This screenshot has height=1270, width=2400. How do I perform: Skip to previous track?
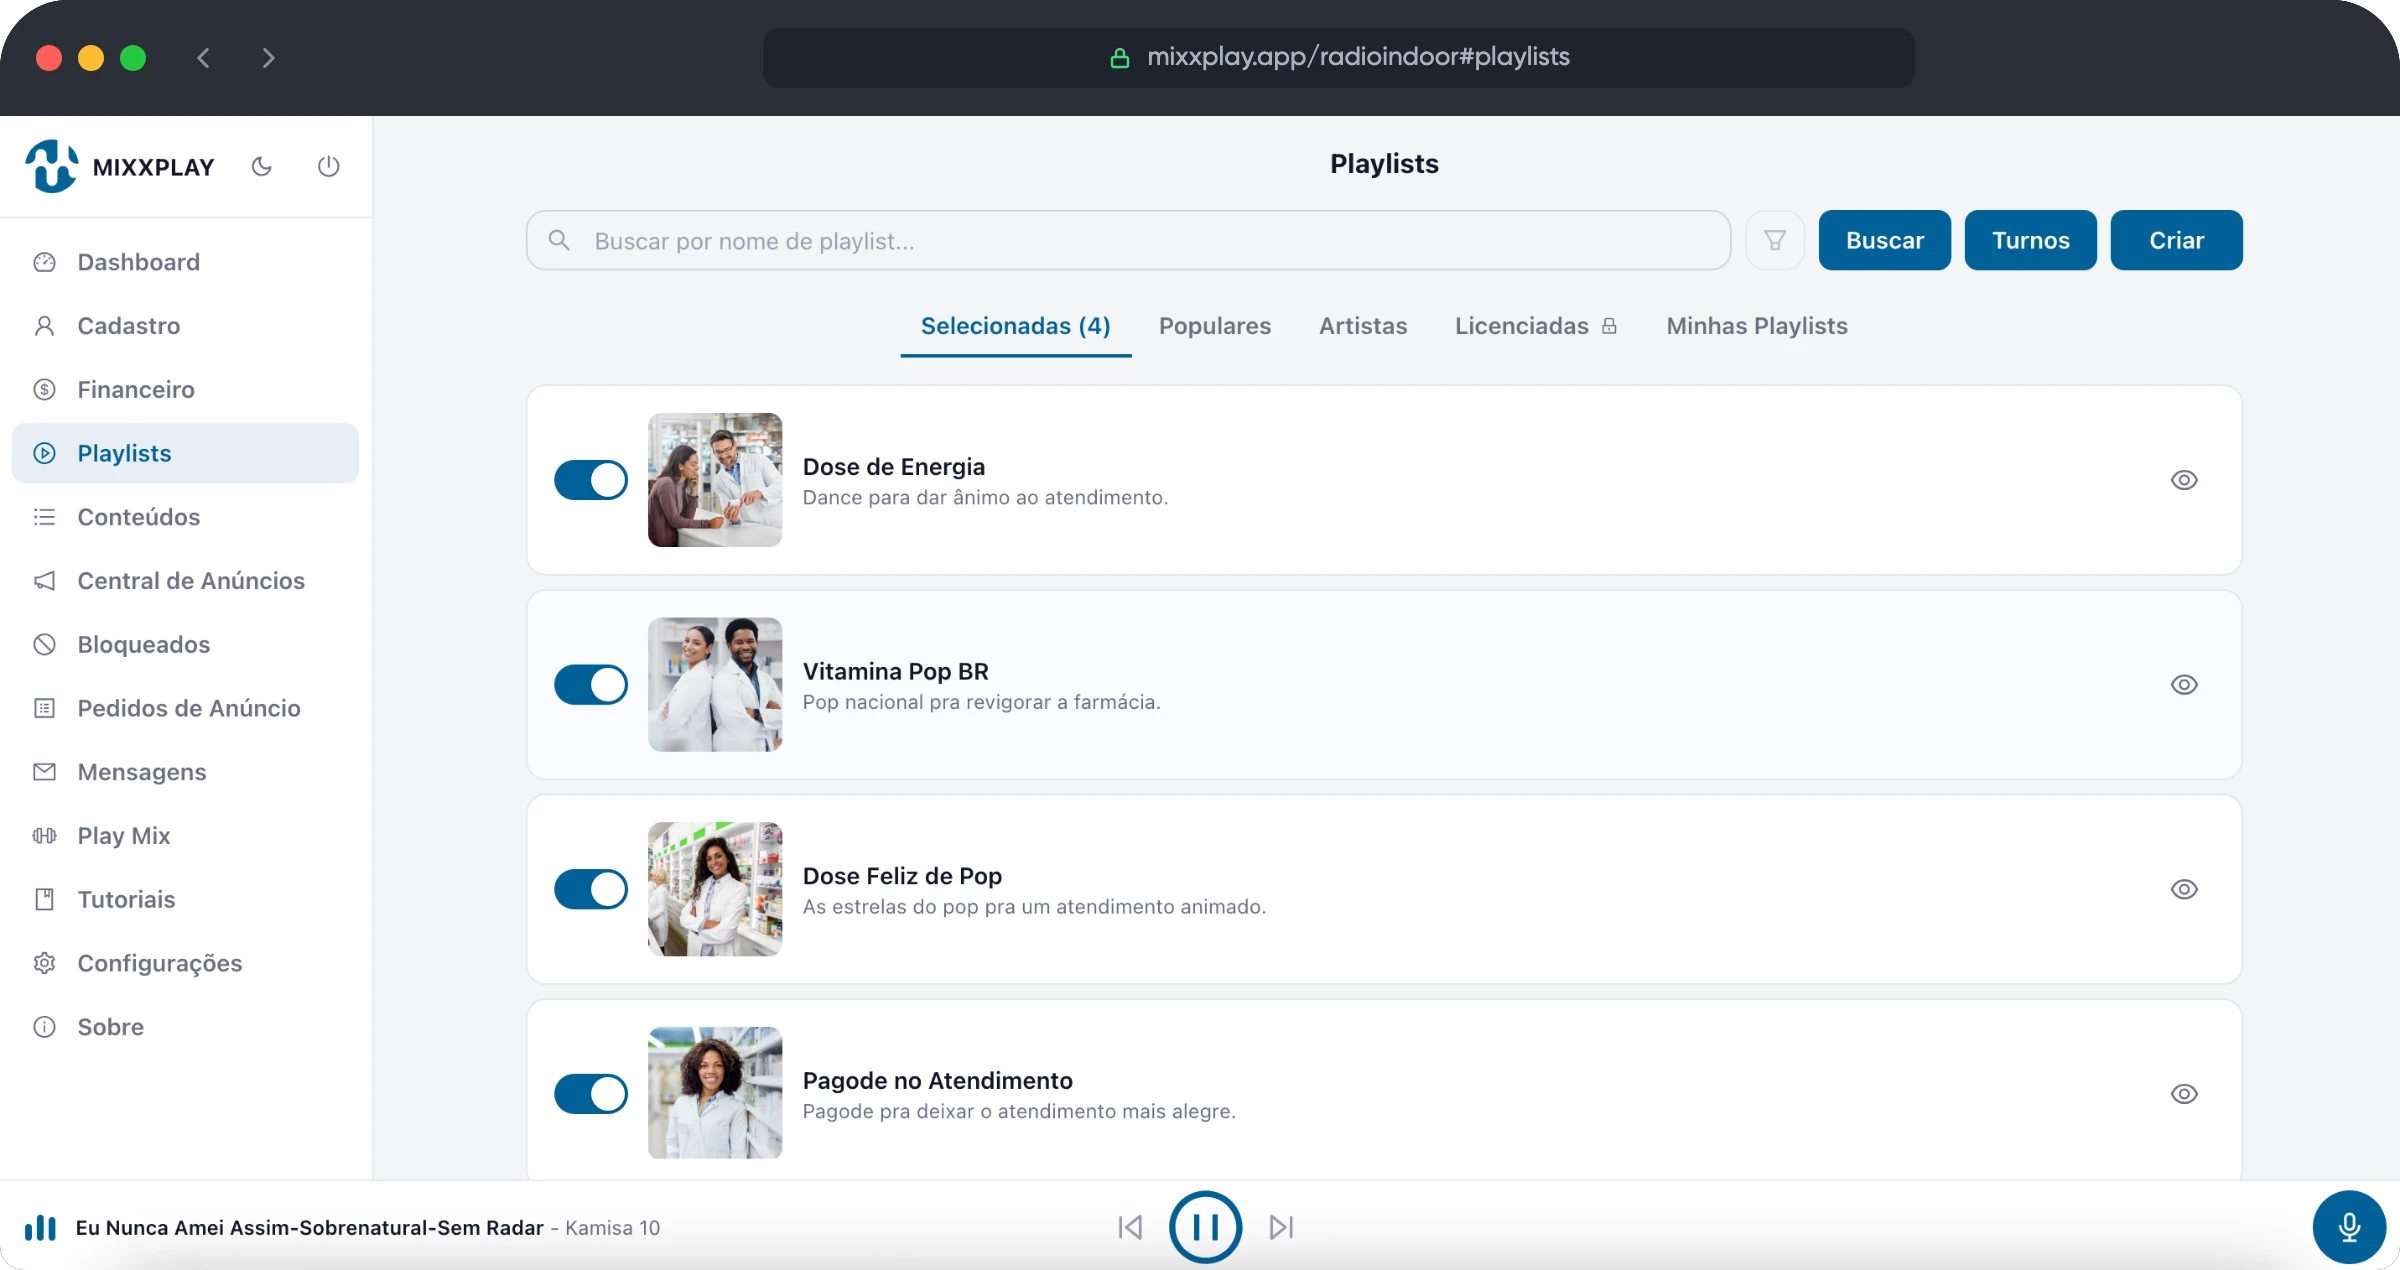[x=1130, y=1227]
